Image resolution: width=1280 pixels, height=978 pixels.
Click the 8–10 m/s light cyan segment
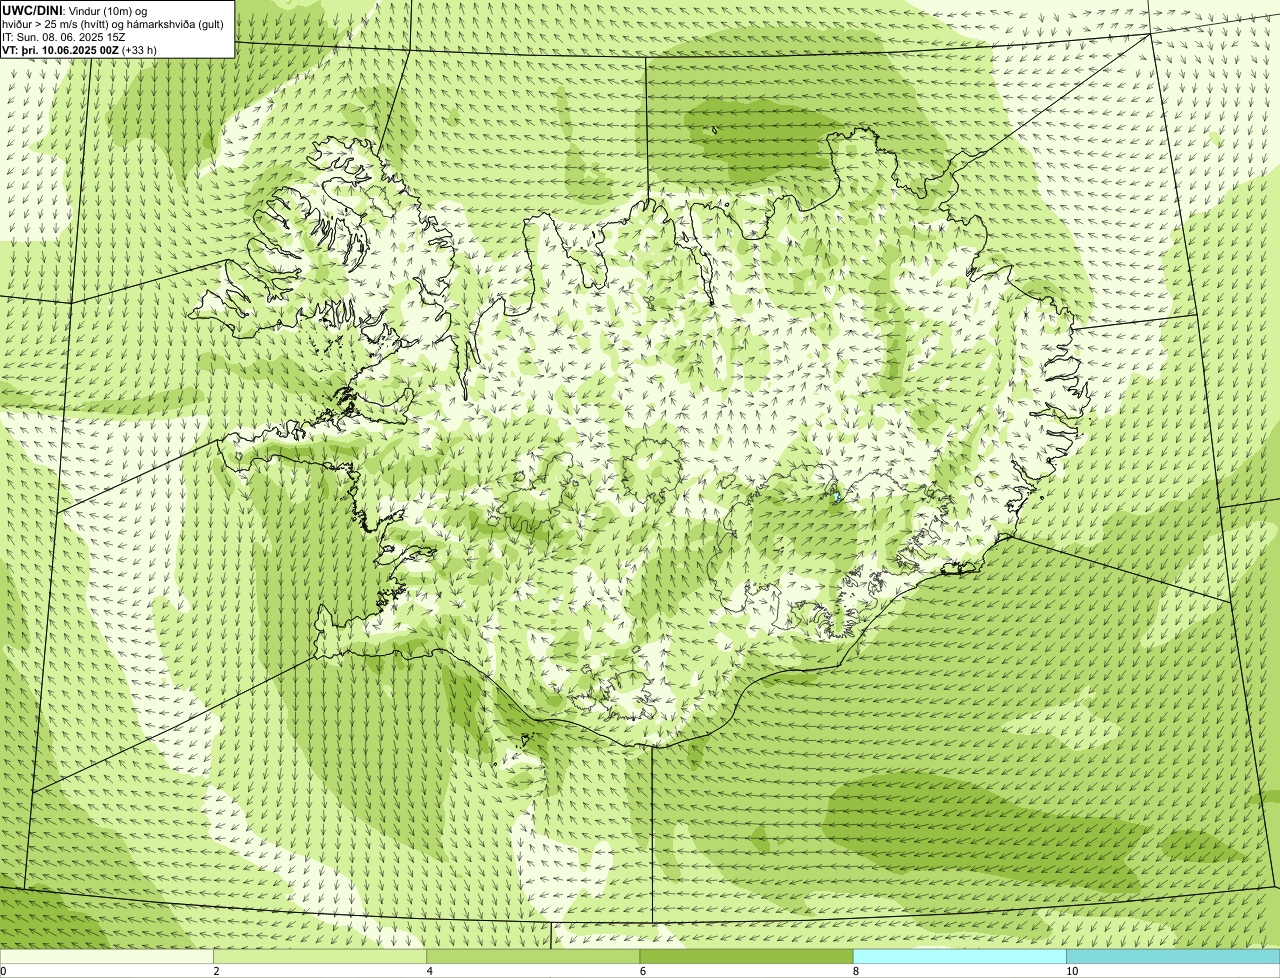click(959, 957)
